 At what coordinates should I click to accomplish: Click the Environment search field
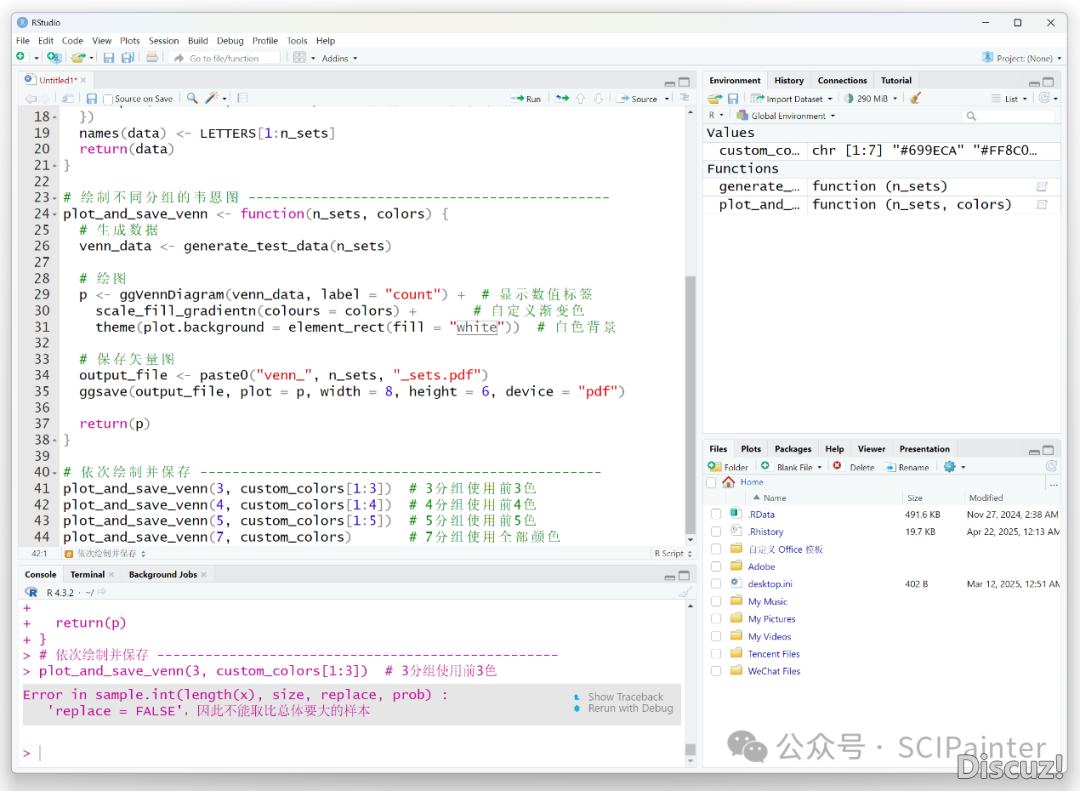coord(1008,116)
